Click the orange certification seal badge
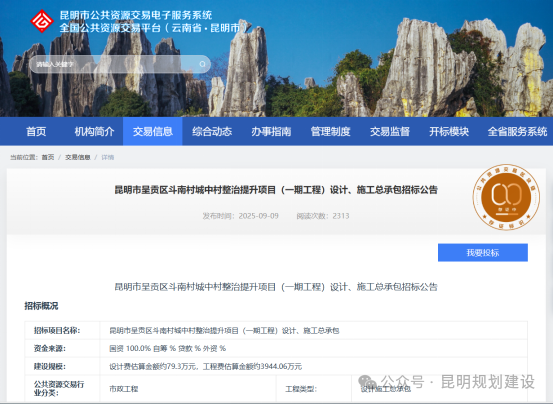553x404 pixels. click(506, 197)
